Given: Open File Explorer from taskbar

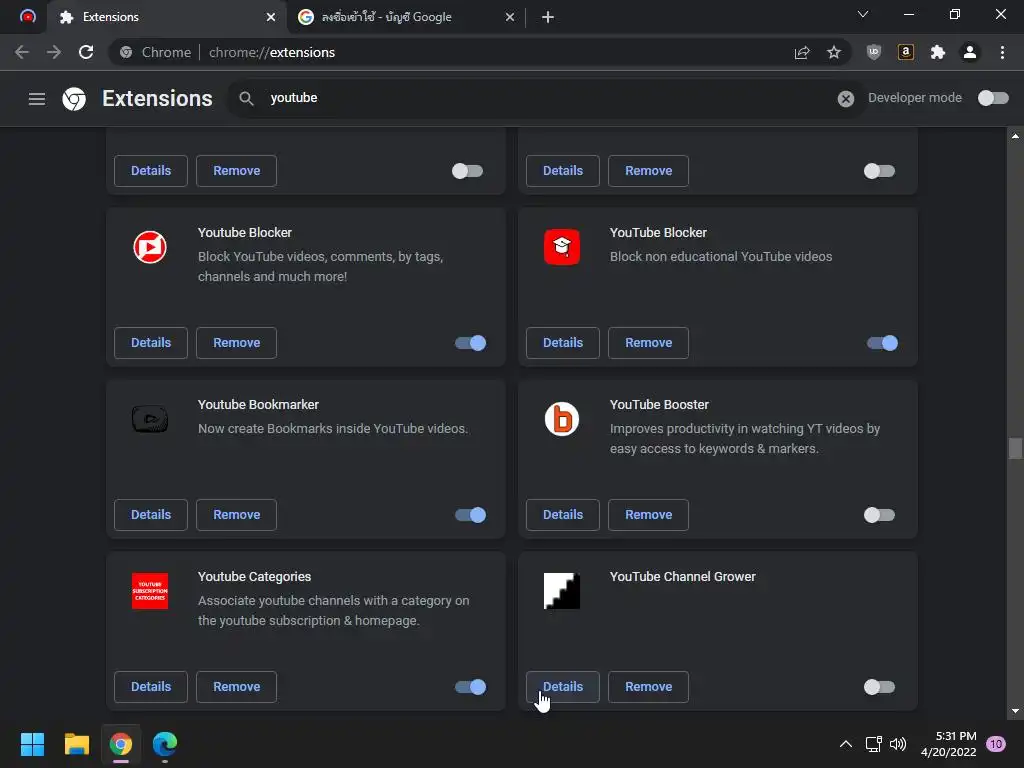Looking at the screenshot, I should coord(76,744).
